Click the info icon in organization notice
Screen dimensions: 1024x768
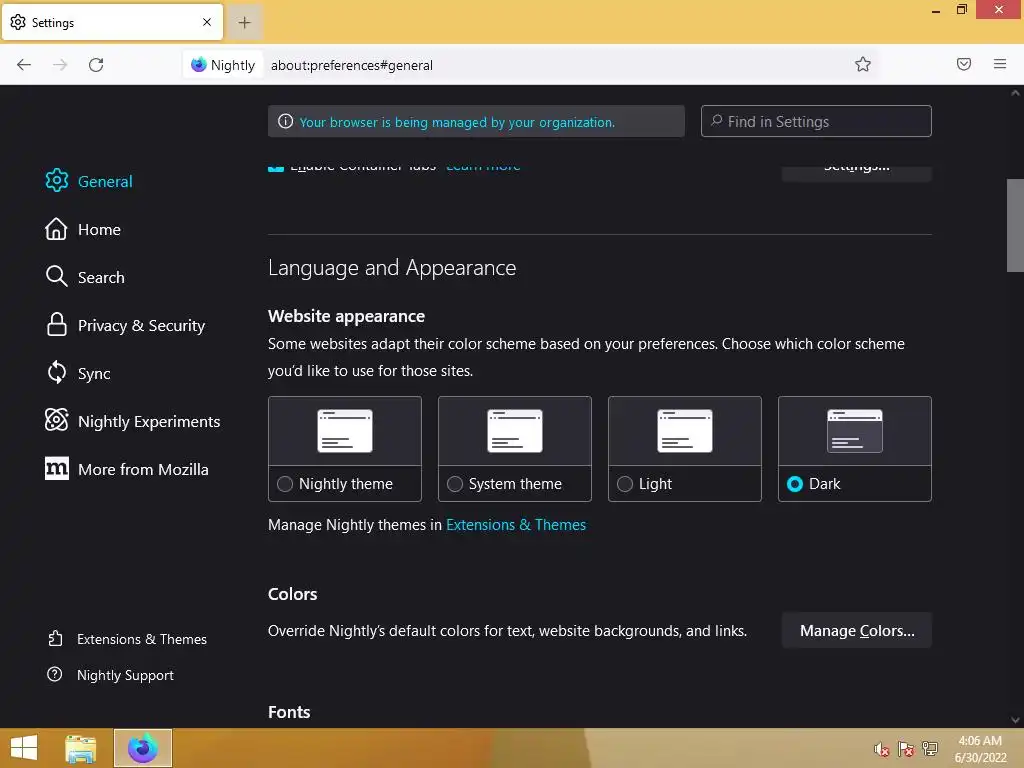285,121
